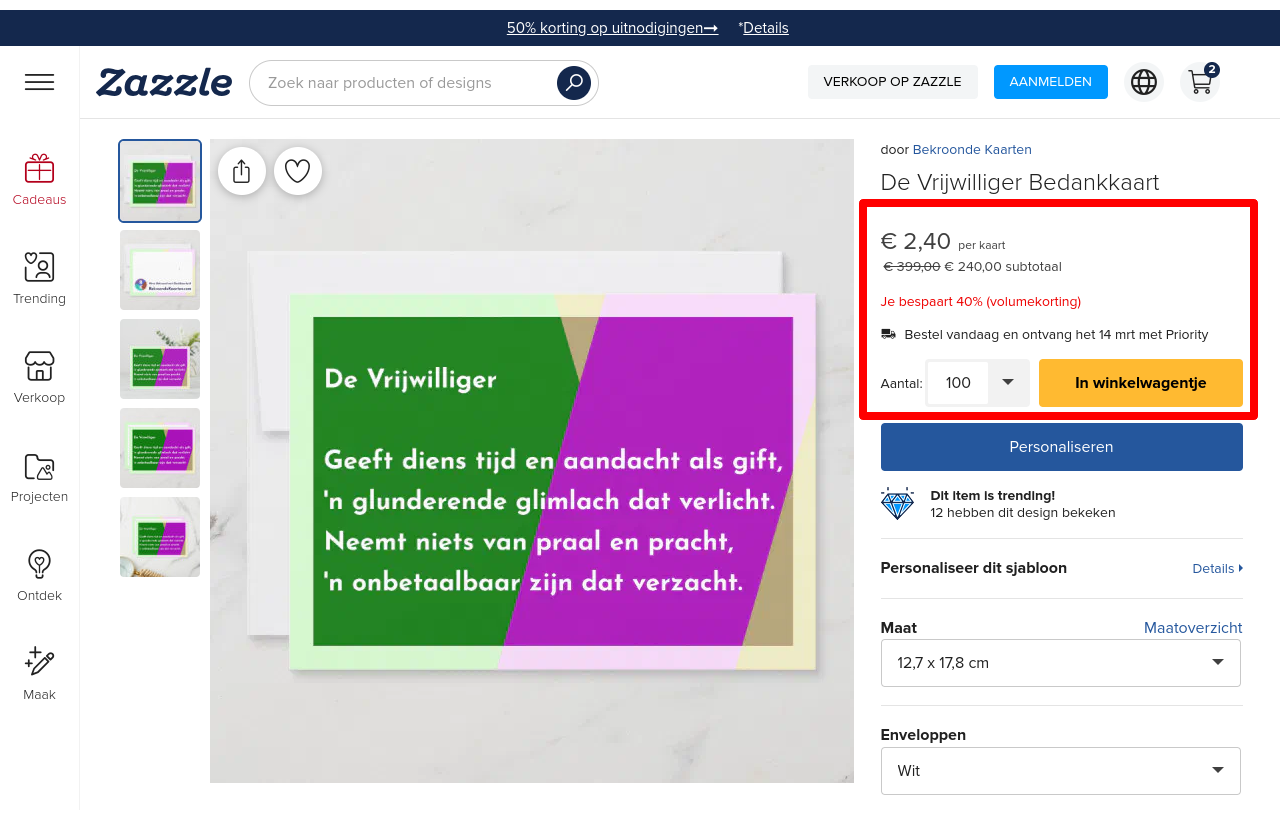Image resolution: width=1280 pixels, height=820 pixels.
Task: Click the Personaliseren button
Action: 1061,447
